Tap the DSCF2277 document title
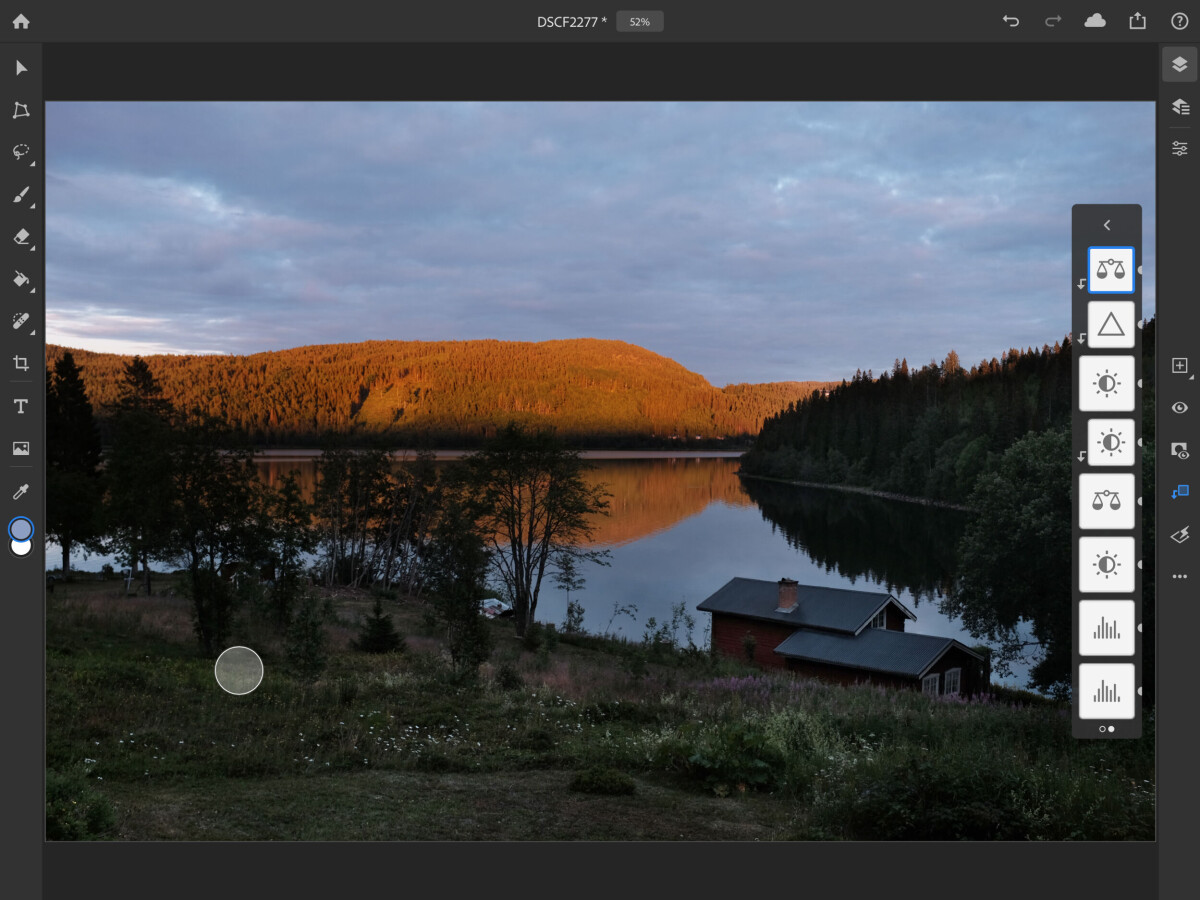Screen dimensions: 1200x900 coord(572,21)
